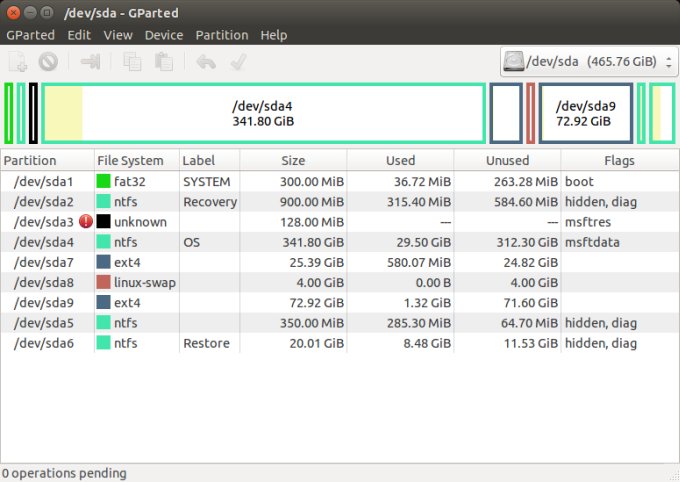The image size is (680, 482).
Task: Click the New partition toolbar icon
Action: pyautogui.click(x=17, y=62)
